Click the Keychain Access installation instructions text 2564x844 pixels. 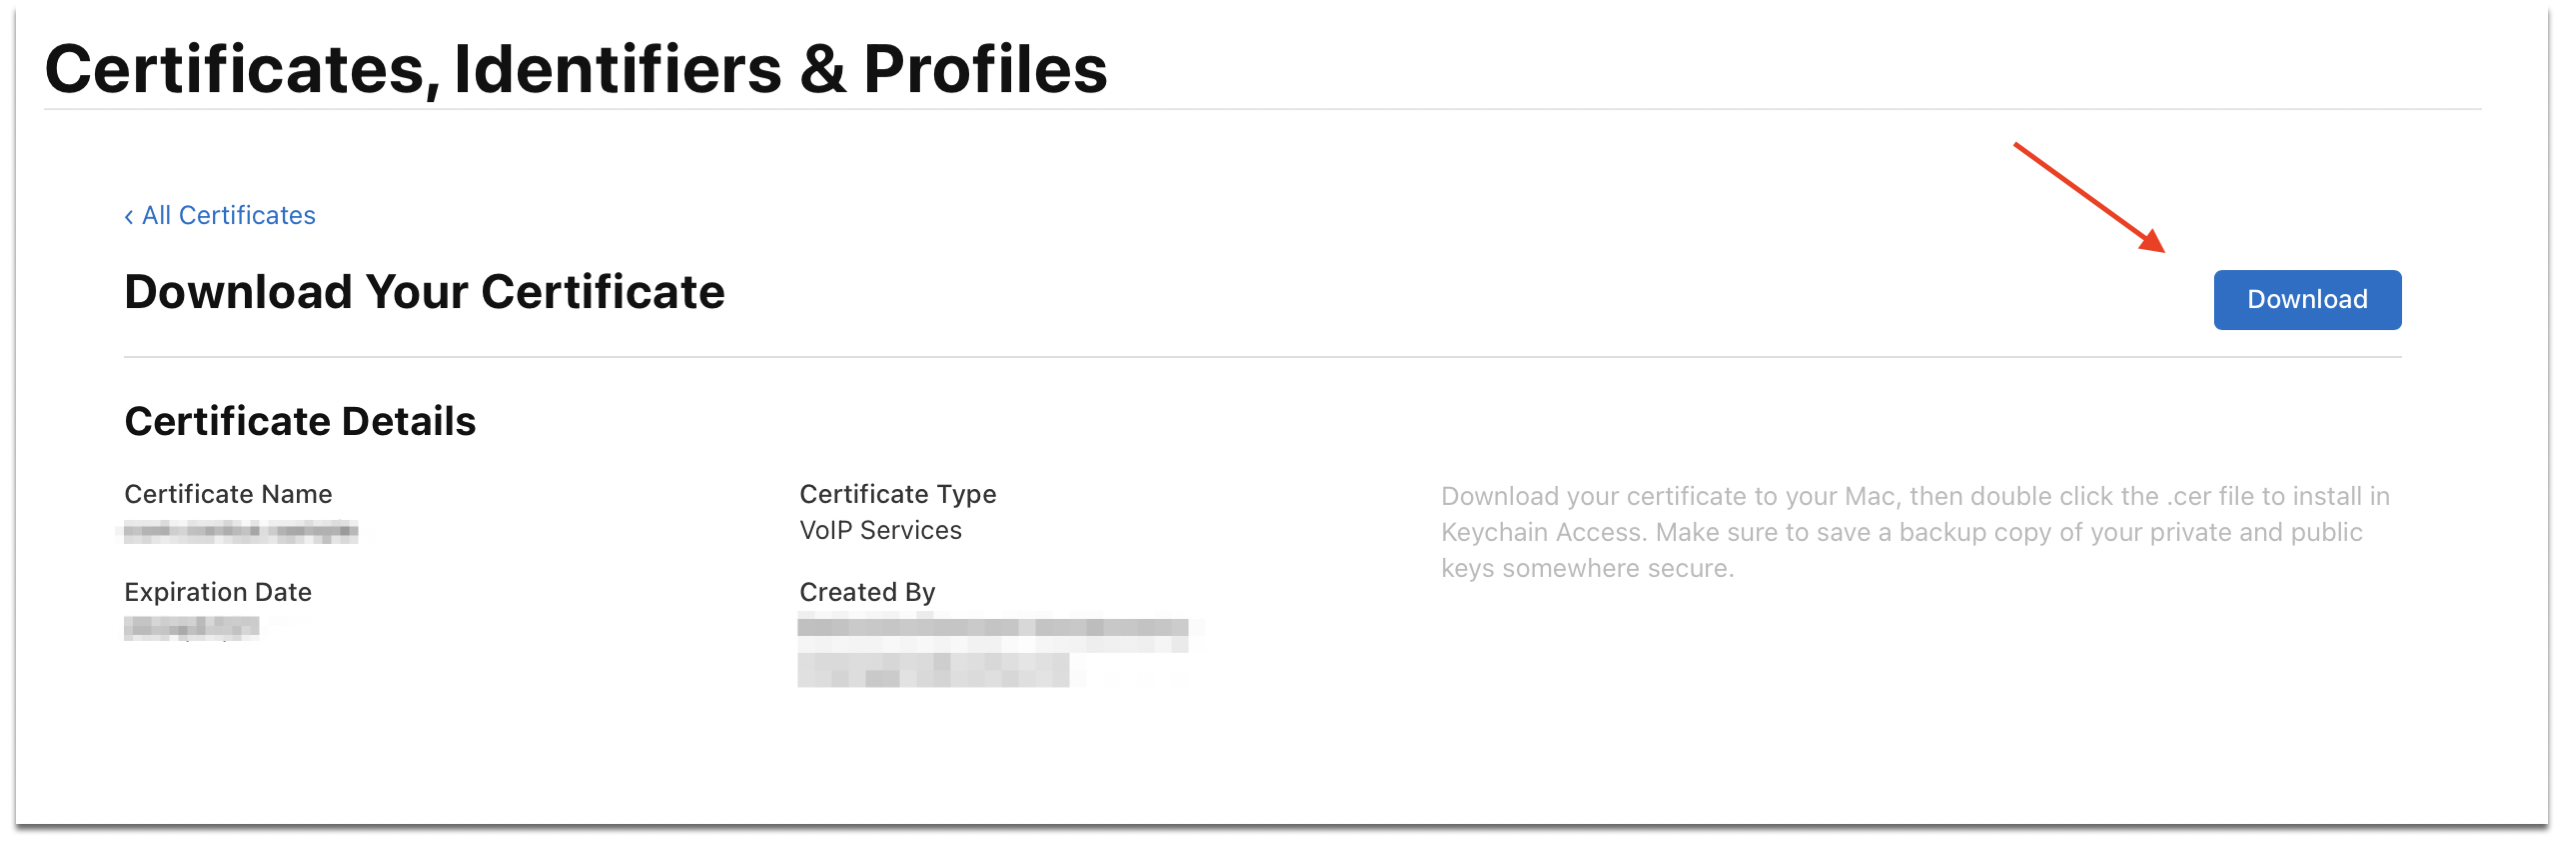click(1914, 532)
